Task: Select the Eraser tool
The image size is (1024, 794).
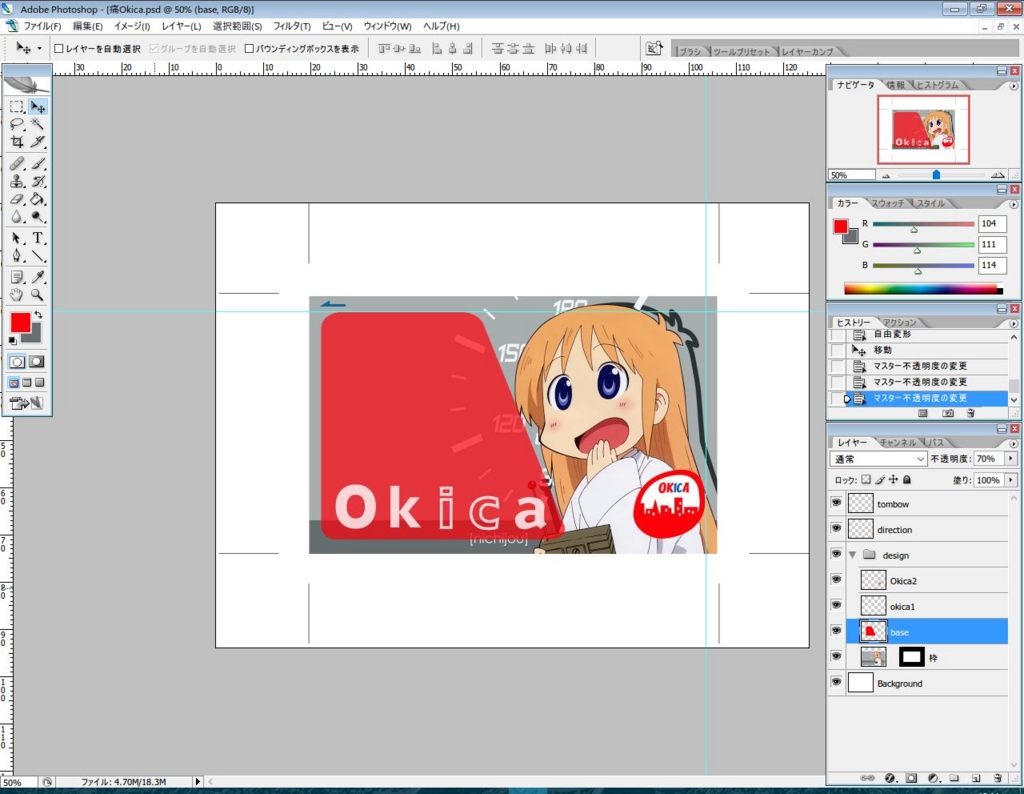Action: (17, 199)
